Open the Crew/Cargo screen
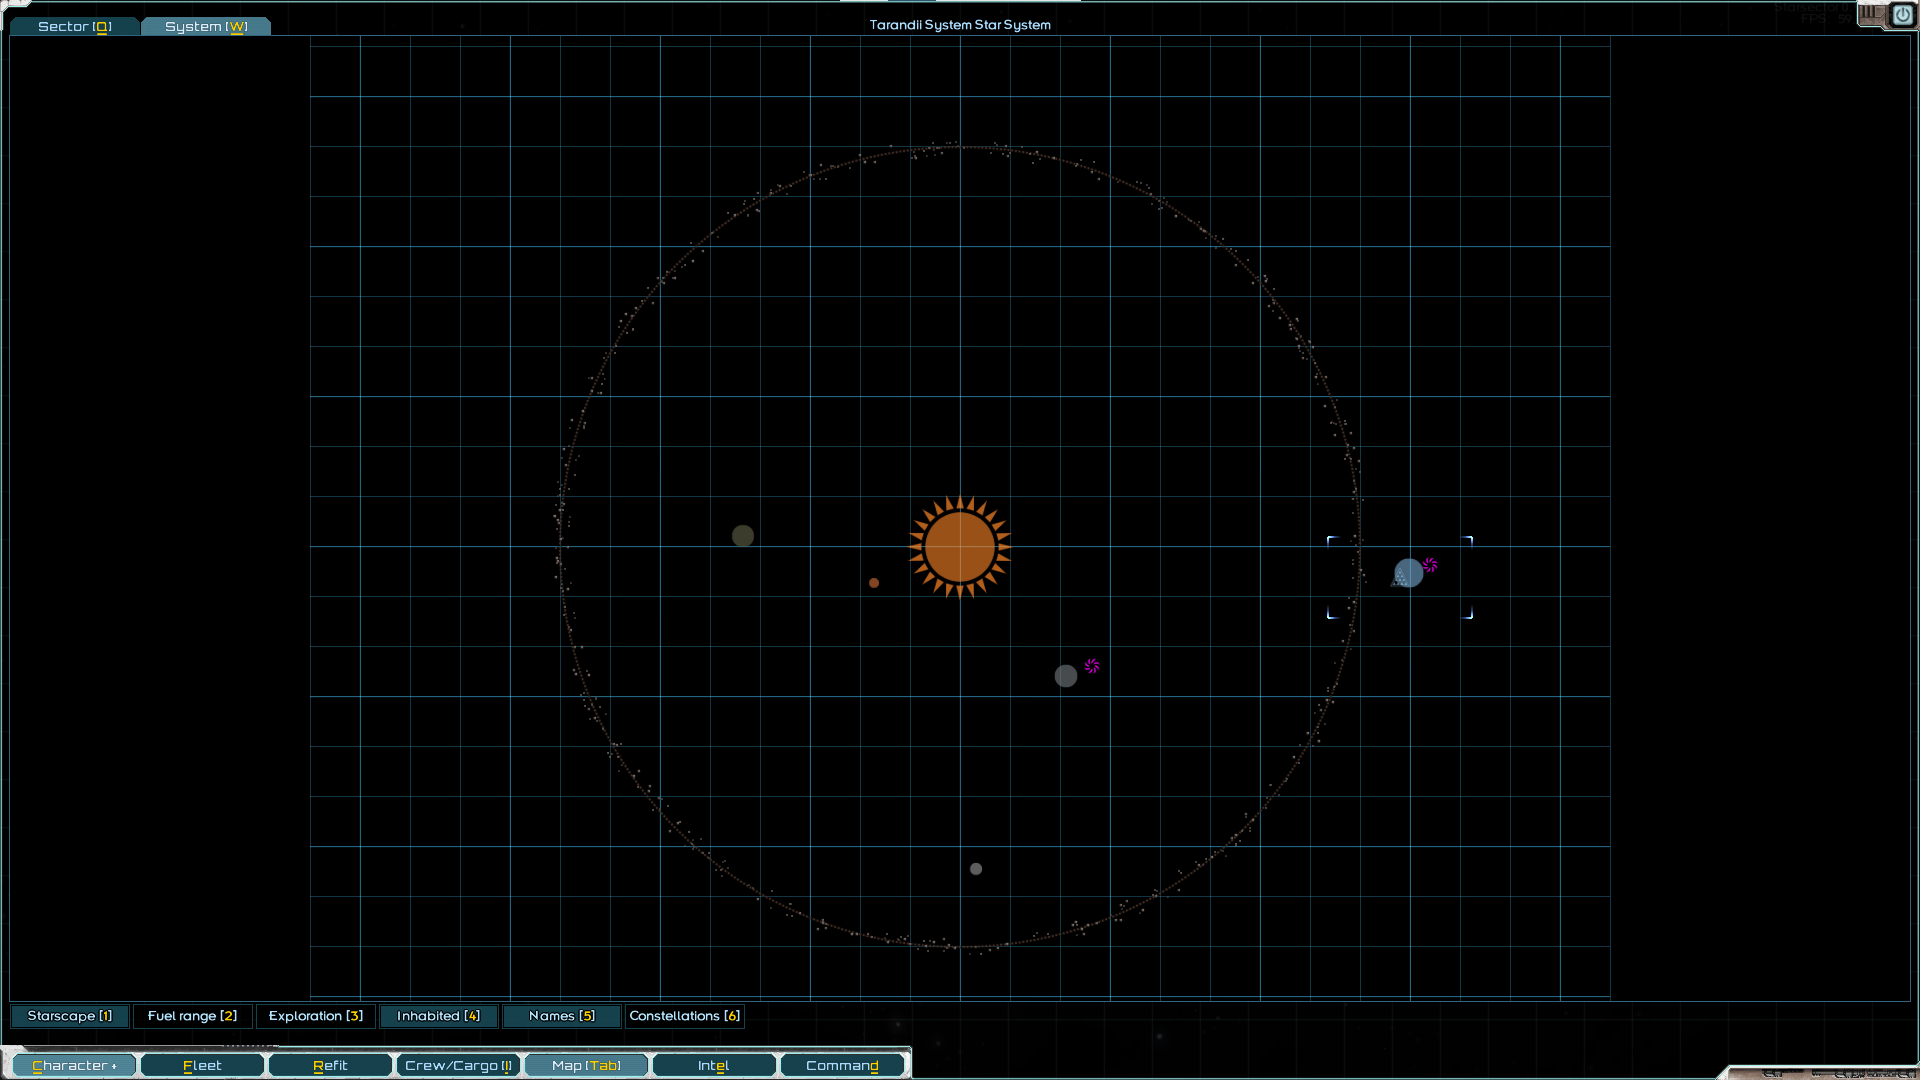 457,1066
